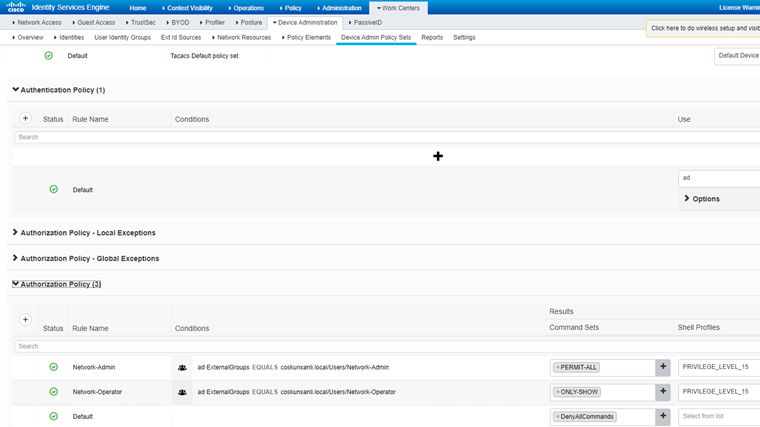Remove ONLY-SHOW command set tag
This screenshot has height=427, width=760.
(x=557, y=392)
